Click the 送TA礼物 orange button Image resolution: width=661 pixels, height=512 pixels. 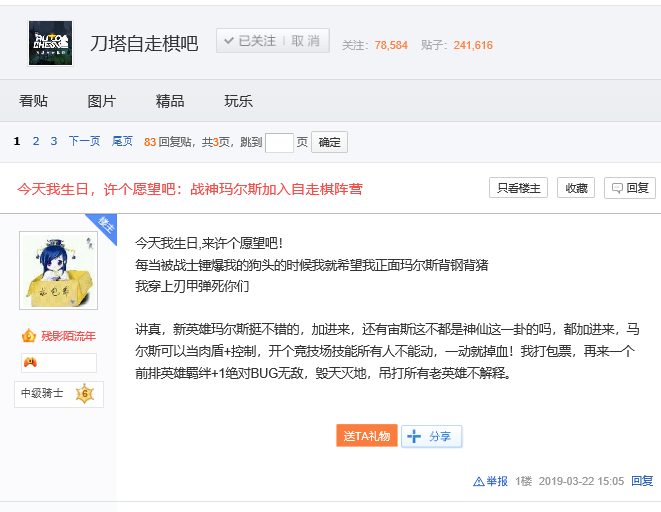click(366, 437)
